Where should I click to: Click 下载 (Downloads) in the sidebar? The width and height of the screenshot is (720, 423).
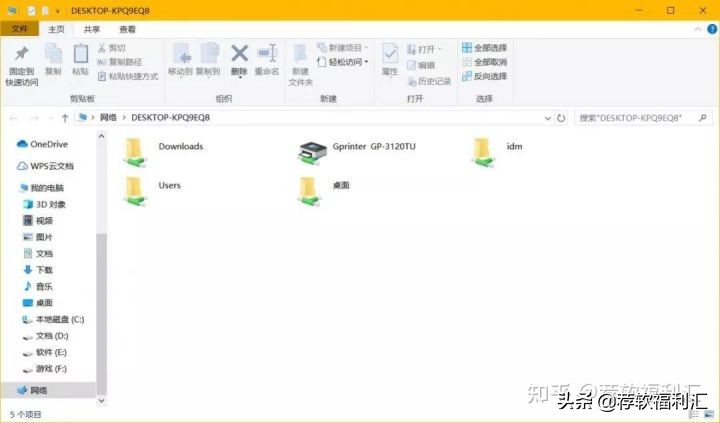[38, 270]
